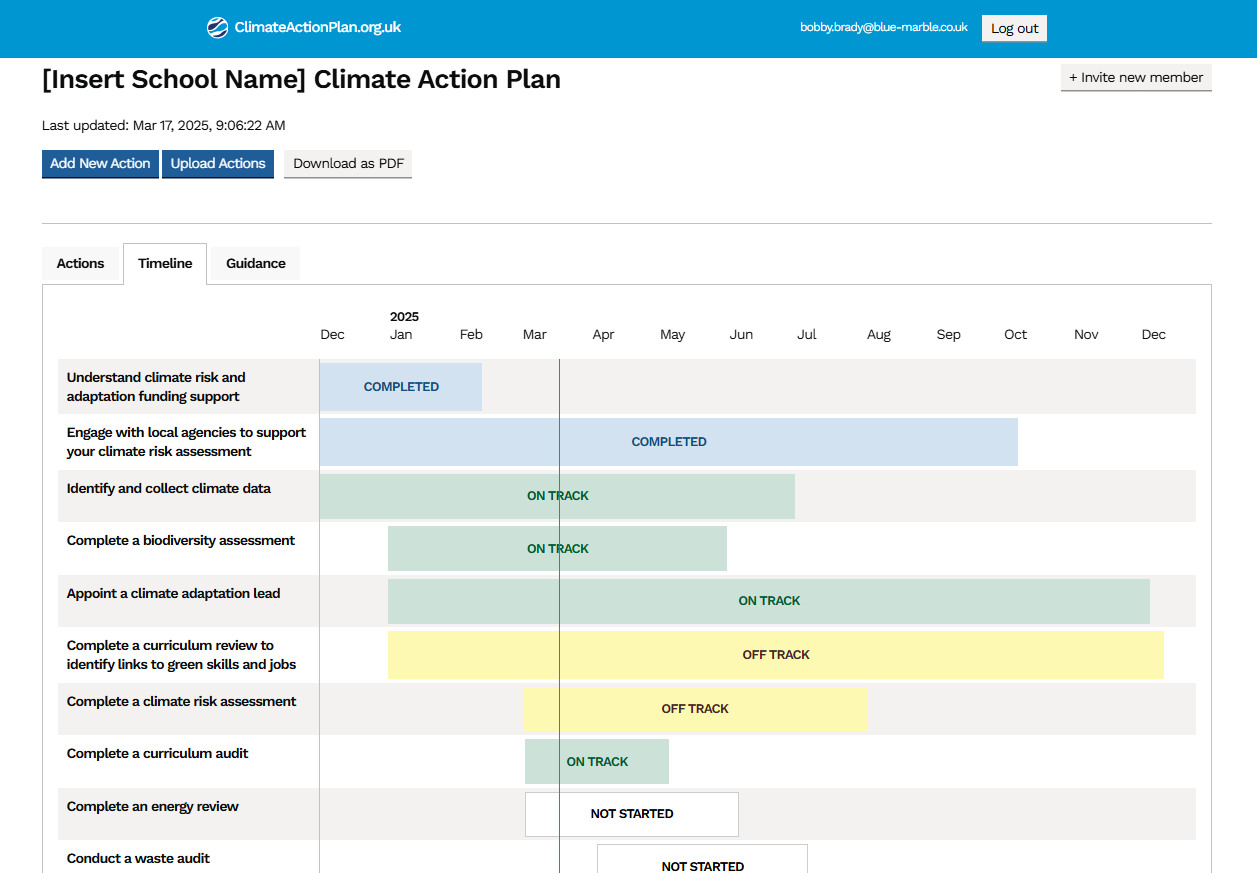Screen dimensions: 1257x873
Task: Click On Track bar for climate data
Action: click(x=557, y=496)
